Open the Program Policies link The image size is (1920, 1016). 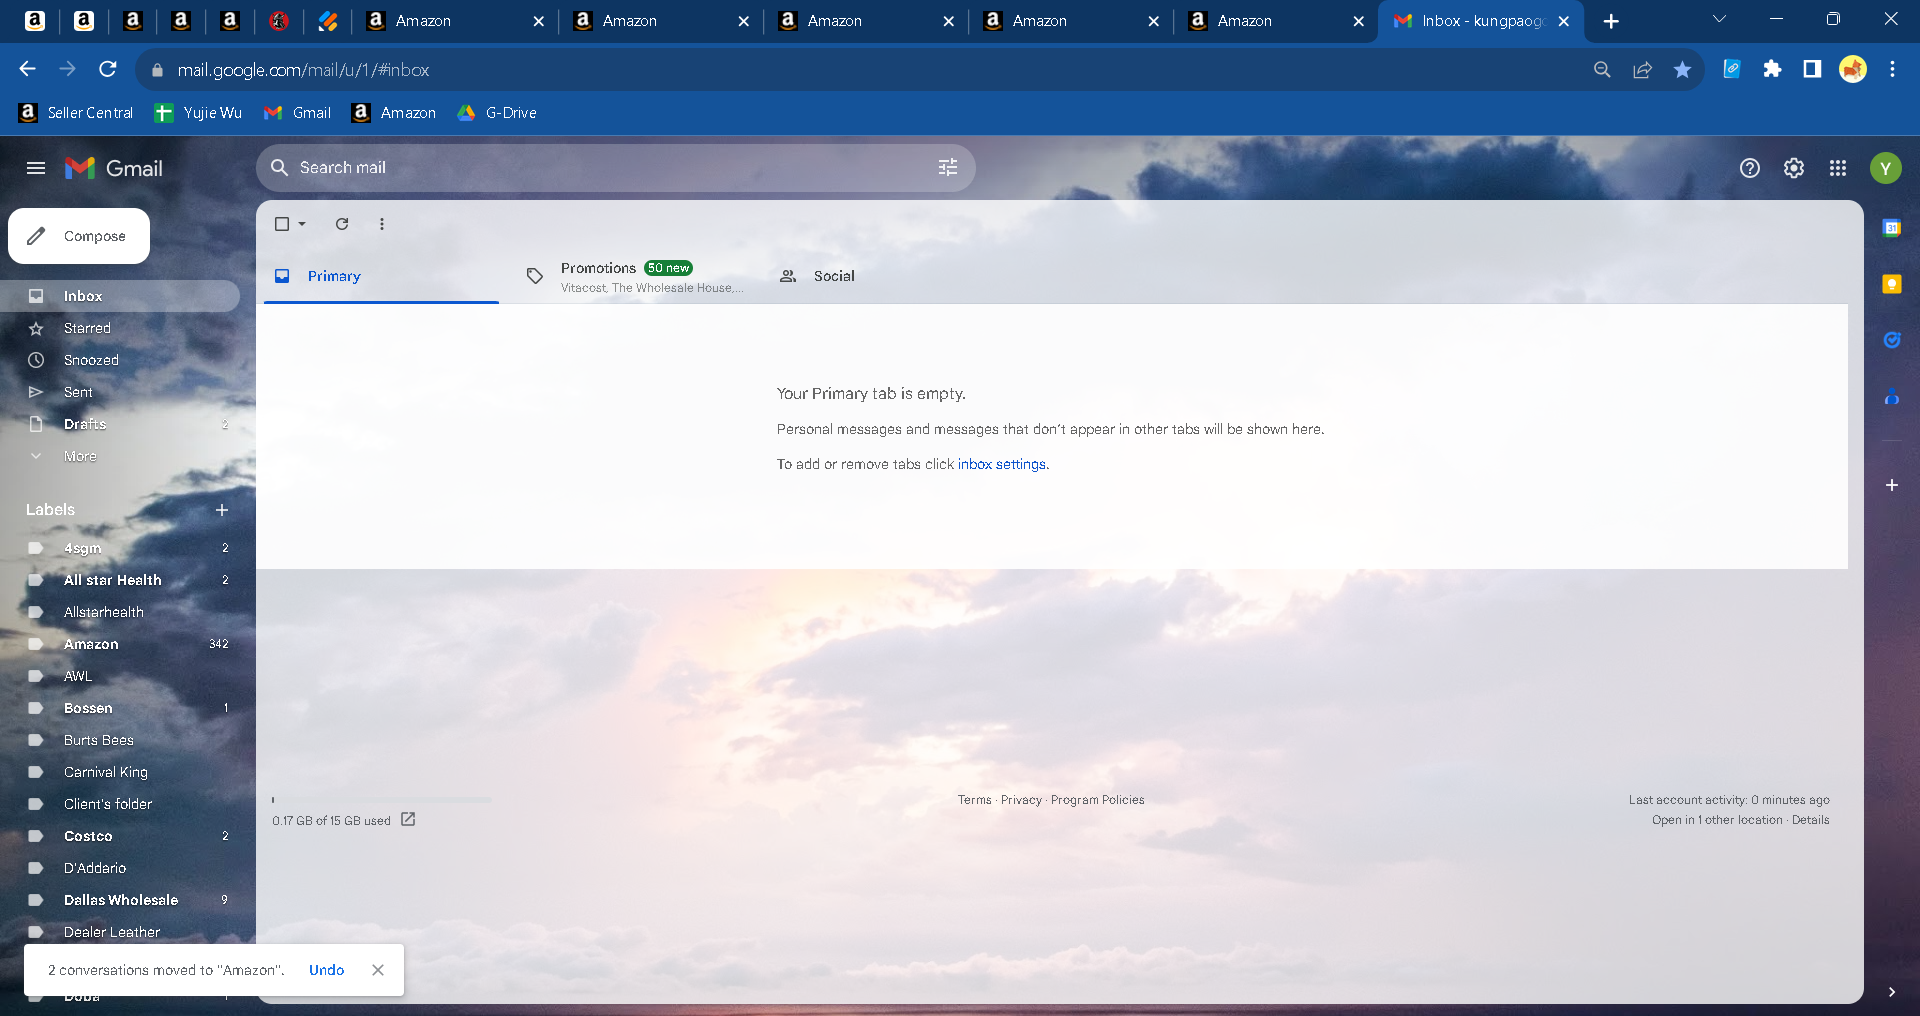click(x=1098, y=800)
